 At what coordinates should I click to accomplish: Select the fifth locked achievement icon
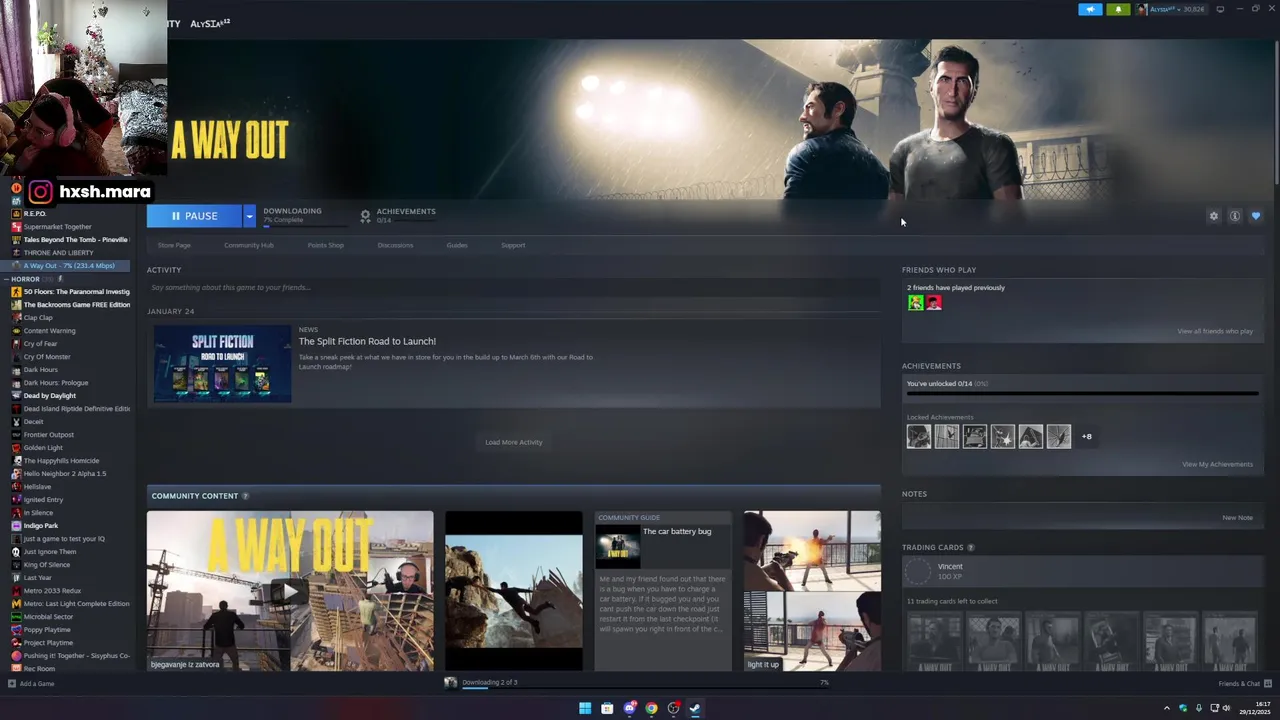pos(1031,436)
